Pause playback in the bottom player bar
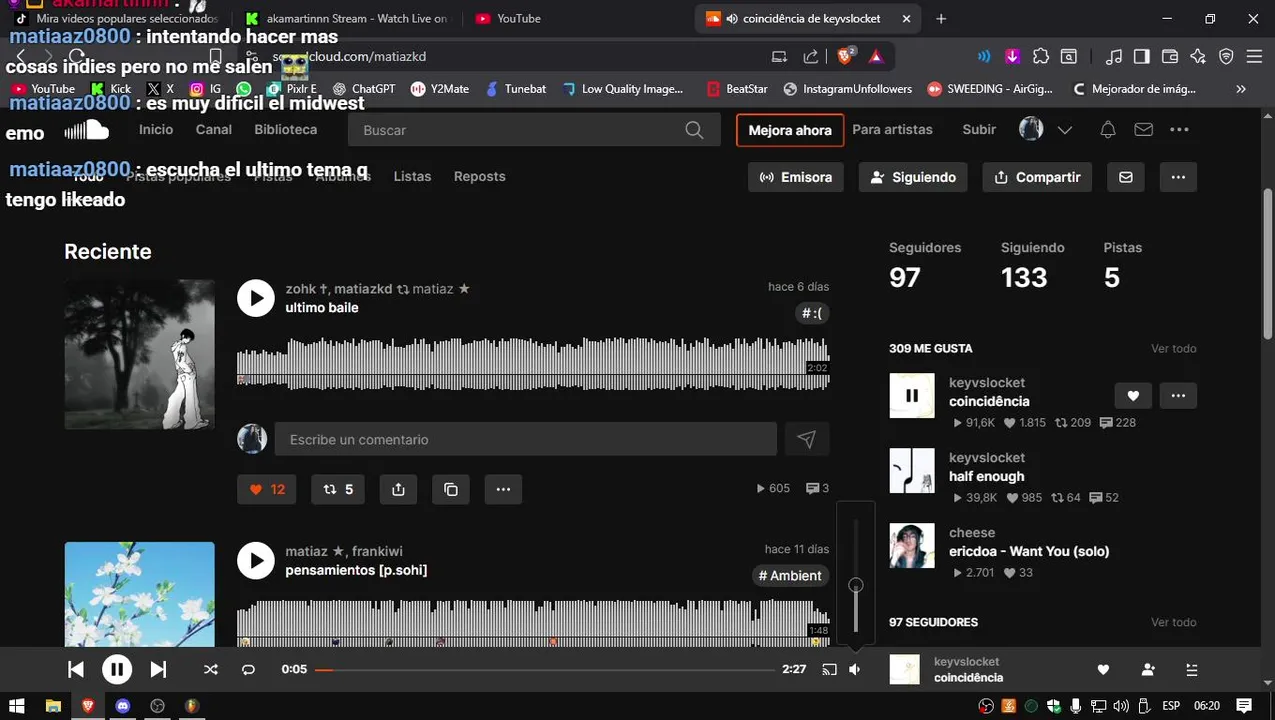This screenshot has width=1275, height=720. coord(117,670)
